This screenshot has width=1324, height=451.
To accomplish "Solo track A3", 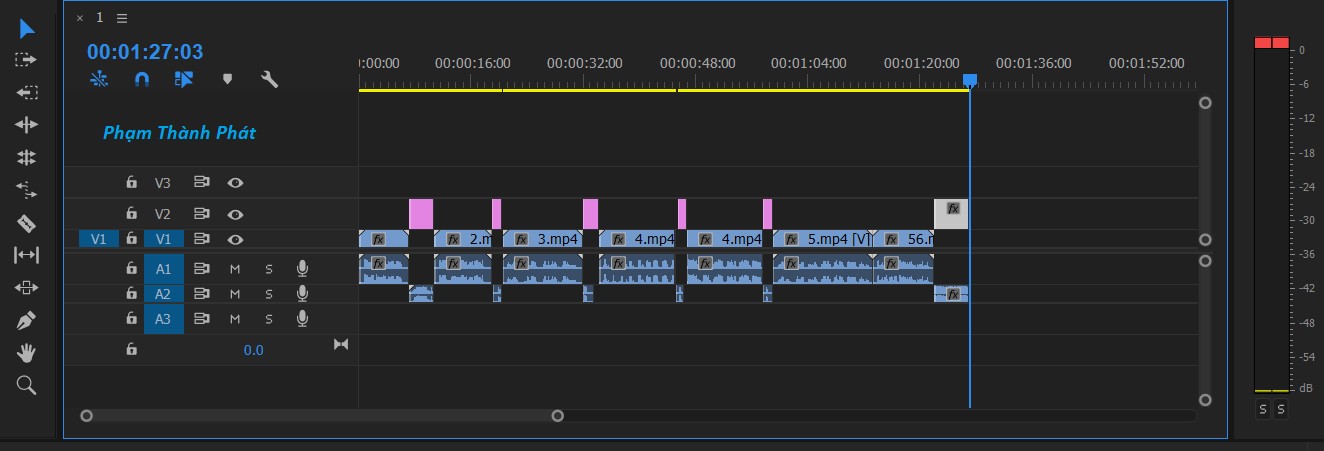I will 268,318.
